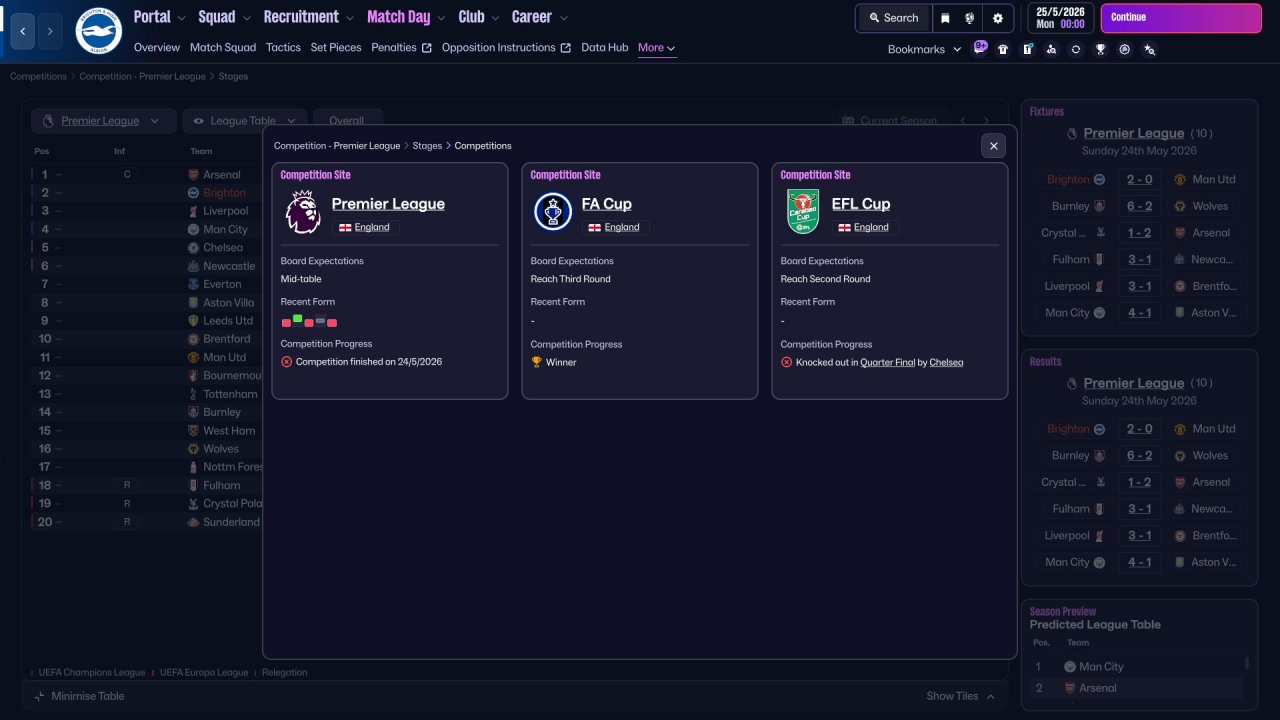Click the date and time display
This screenshot has height=720, width=1280.
click(x=1061, y=18)
